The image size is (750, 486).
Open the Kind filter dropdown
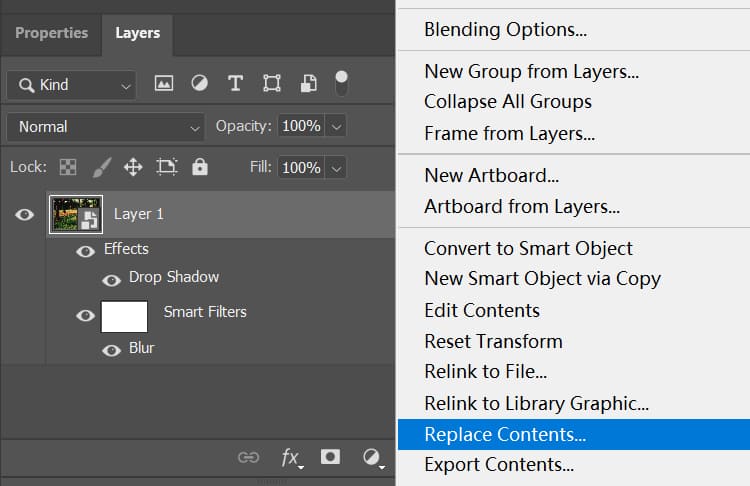(x=71, y=85)
